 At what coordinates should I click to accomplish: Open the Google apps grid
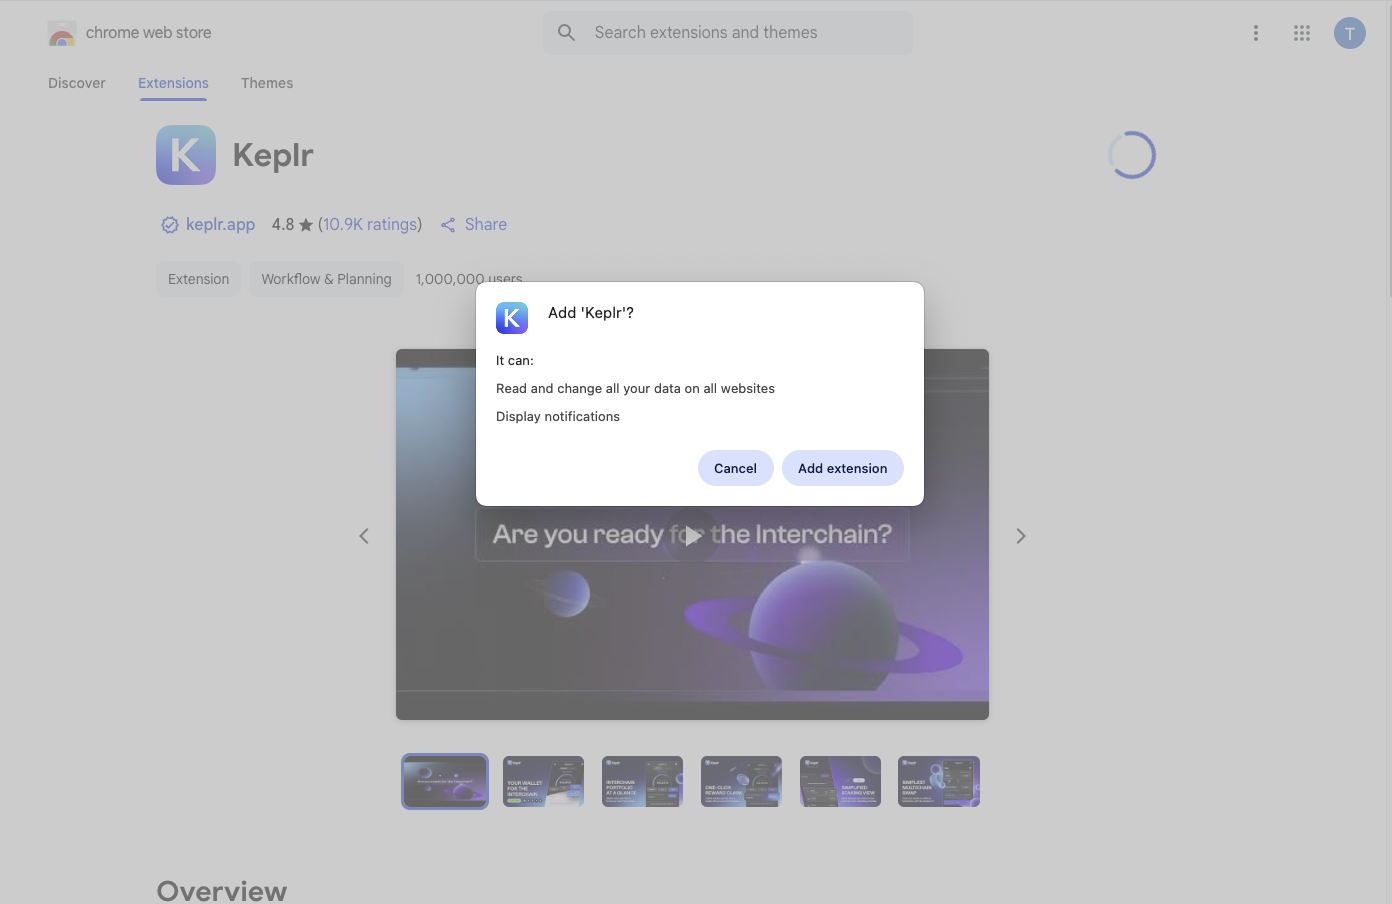pyautogui.click(x=1302, y=33)
